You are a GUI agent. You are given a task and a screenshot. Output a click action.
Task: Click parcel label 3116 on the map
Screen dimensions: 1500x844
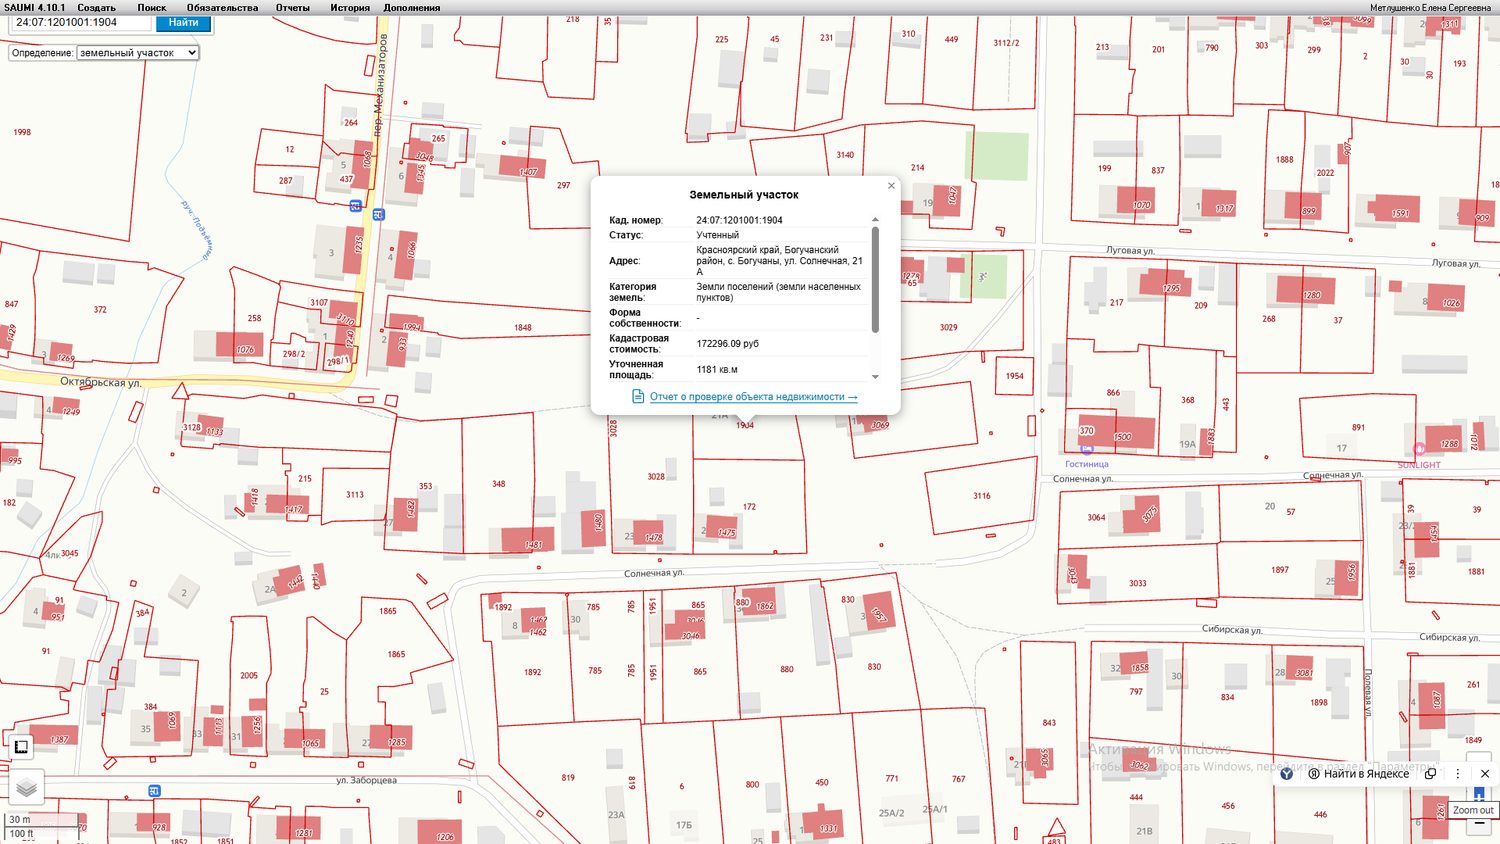click(982, 496)
